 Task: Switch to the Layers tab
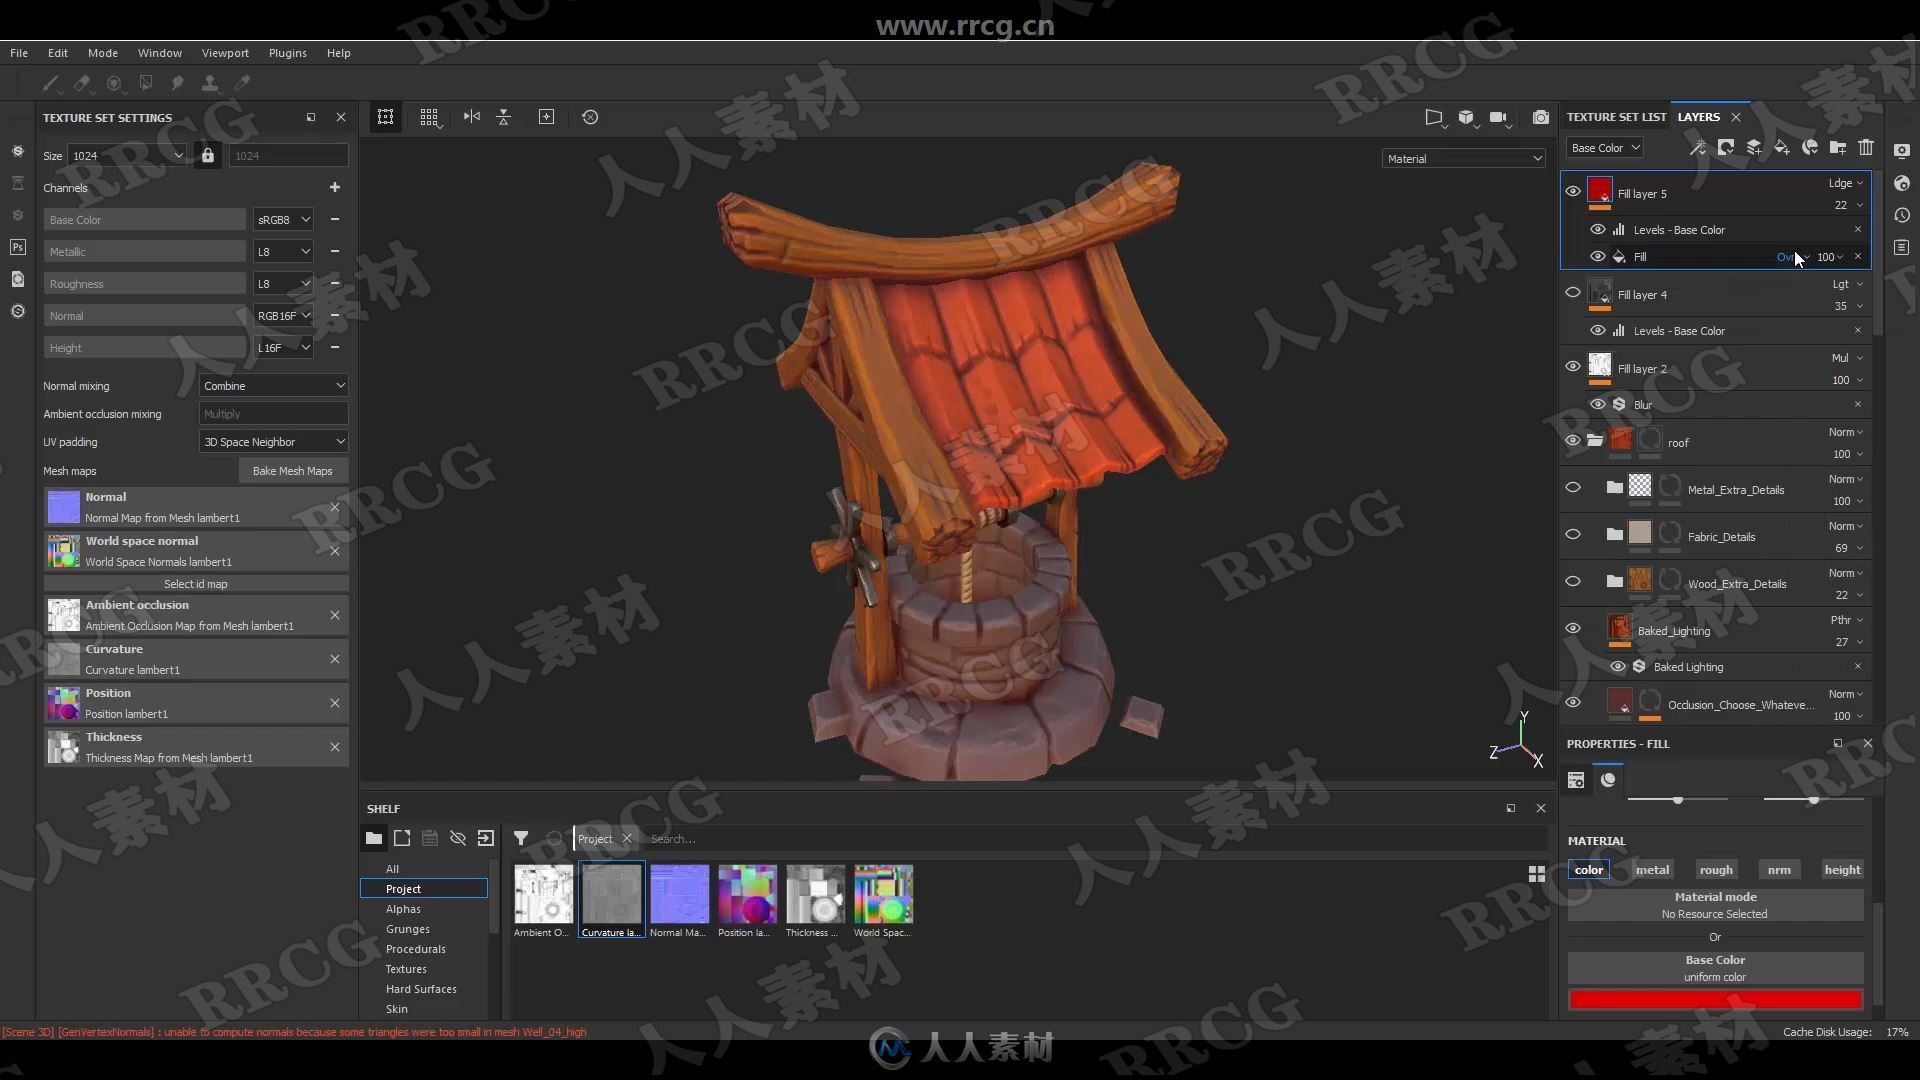coord(1700,116)
